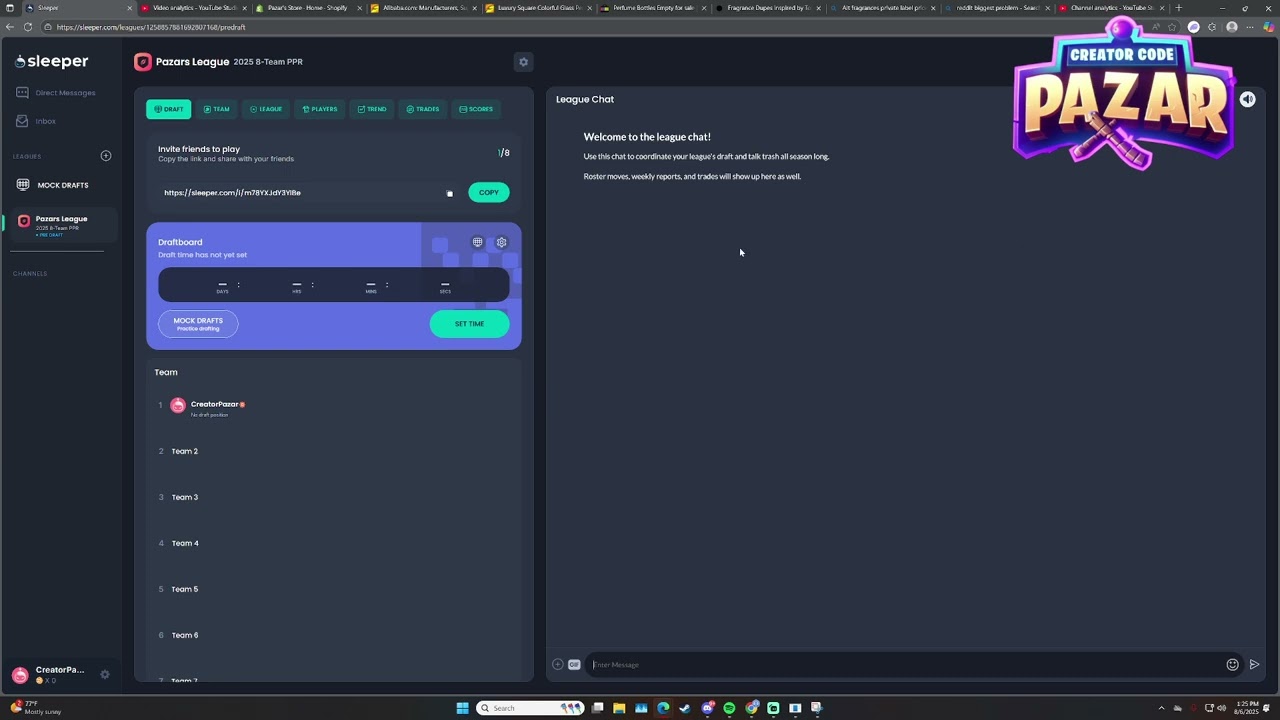Select the Team 4 row
Screen dimensions: 1280x720
(x=333, y=543)
